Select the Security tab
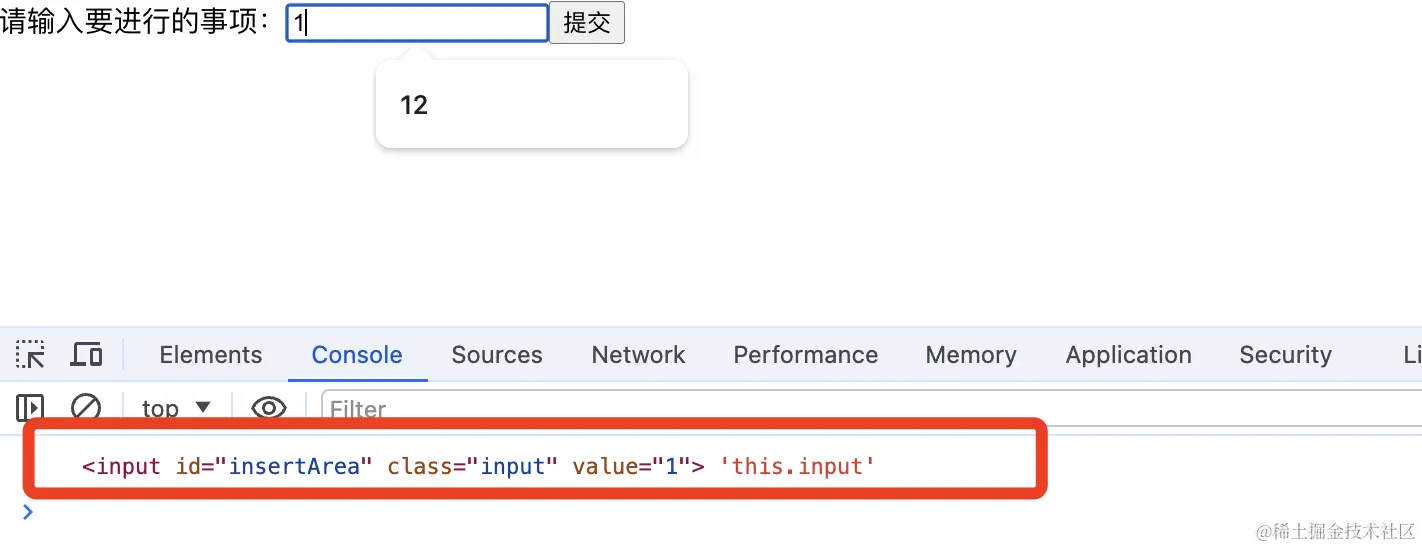Screen dimensions: 1422x548 point(1285,355)
